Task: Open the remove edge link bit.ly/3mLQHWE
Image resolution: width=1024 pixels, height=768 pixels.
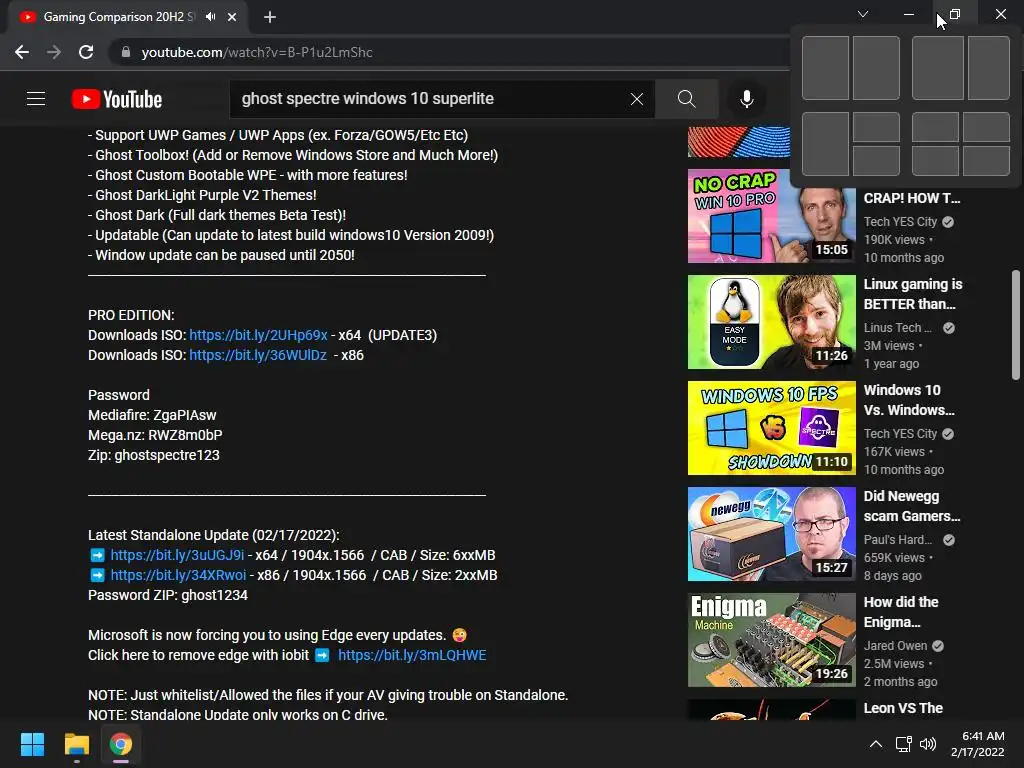Action: point(412,655)
